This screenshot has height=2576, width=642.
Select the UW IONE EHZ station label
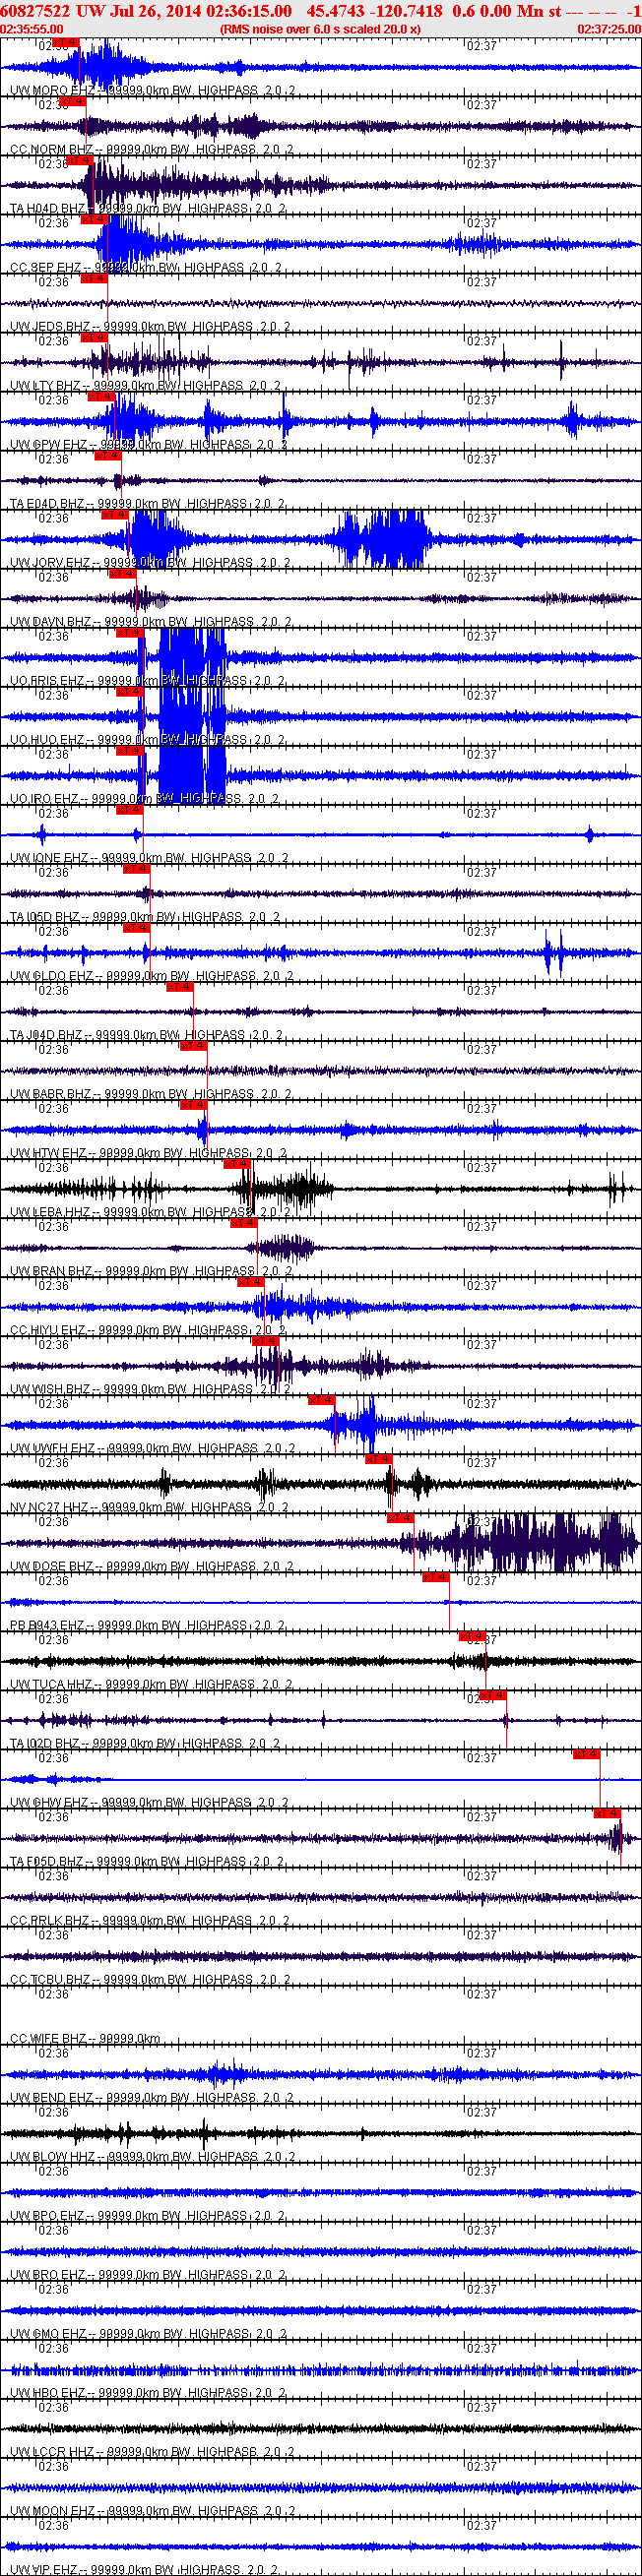[149, 858]
